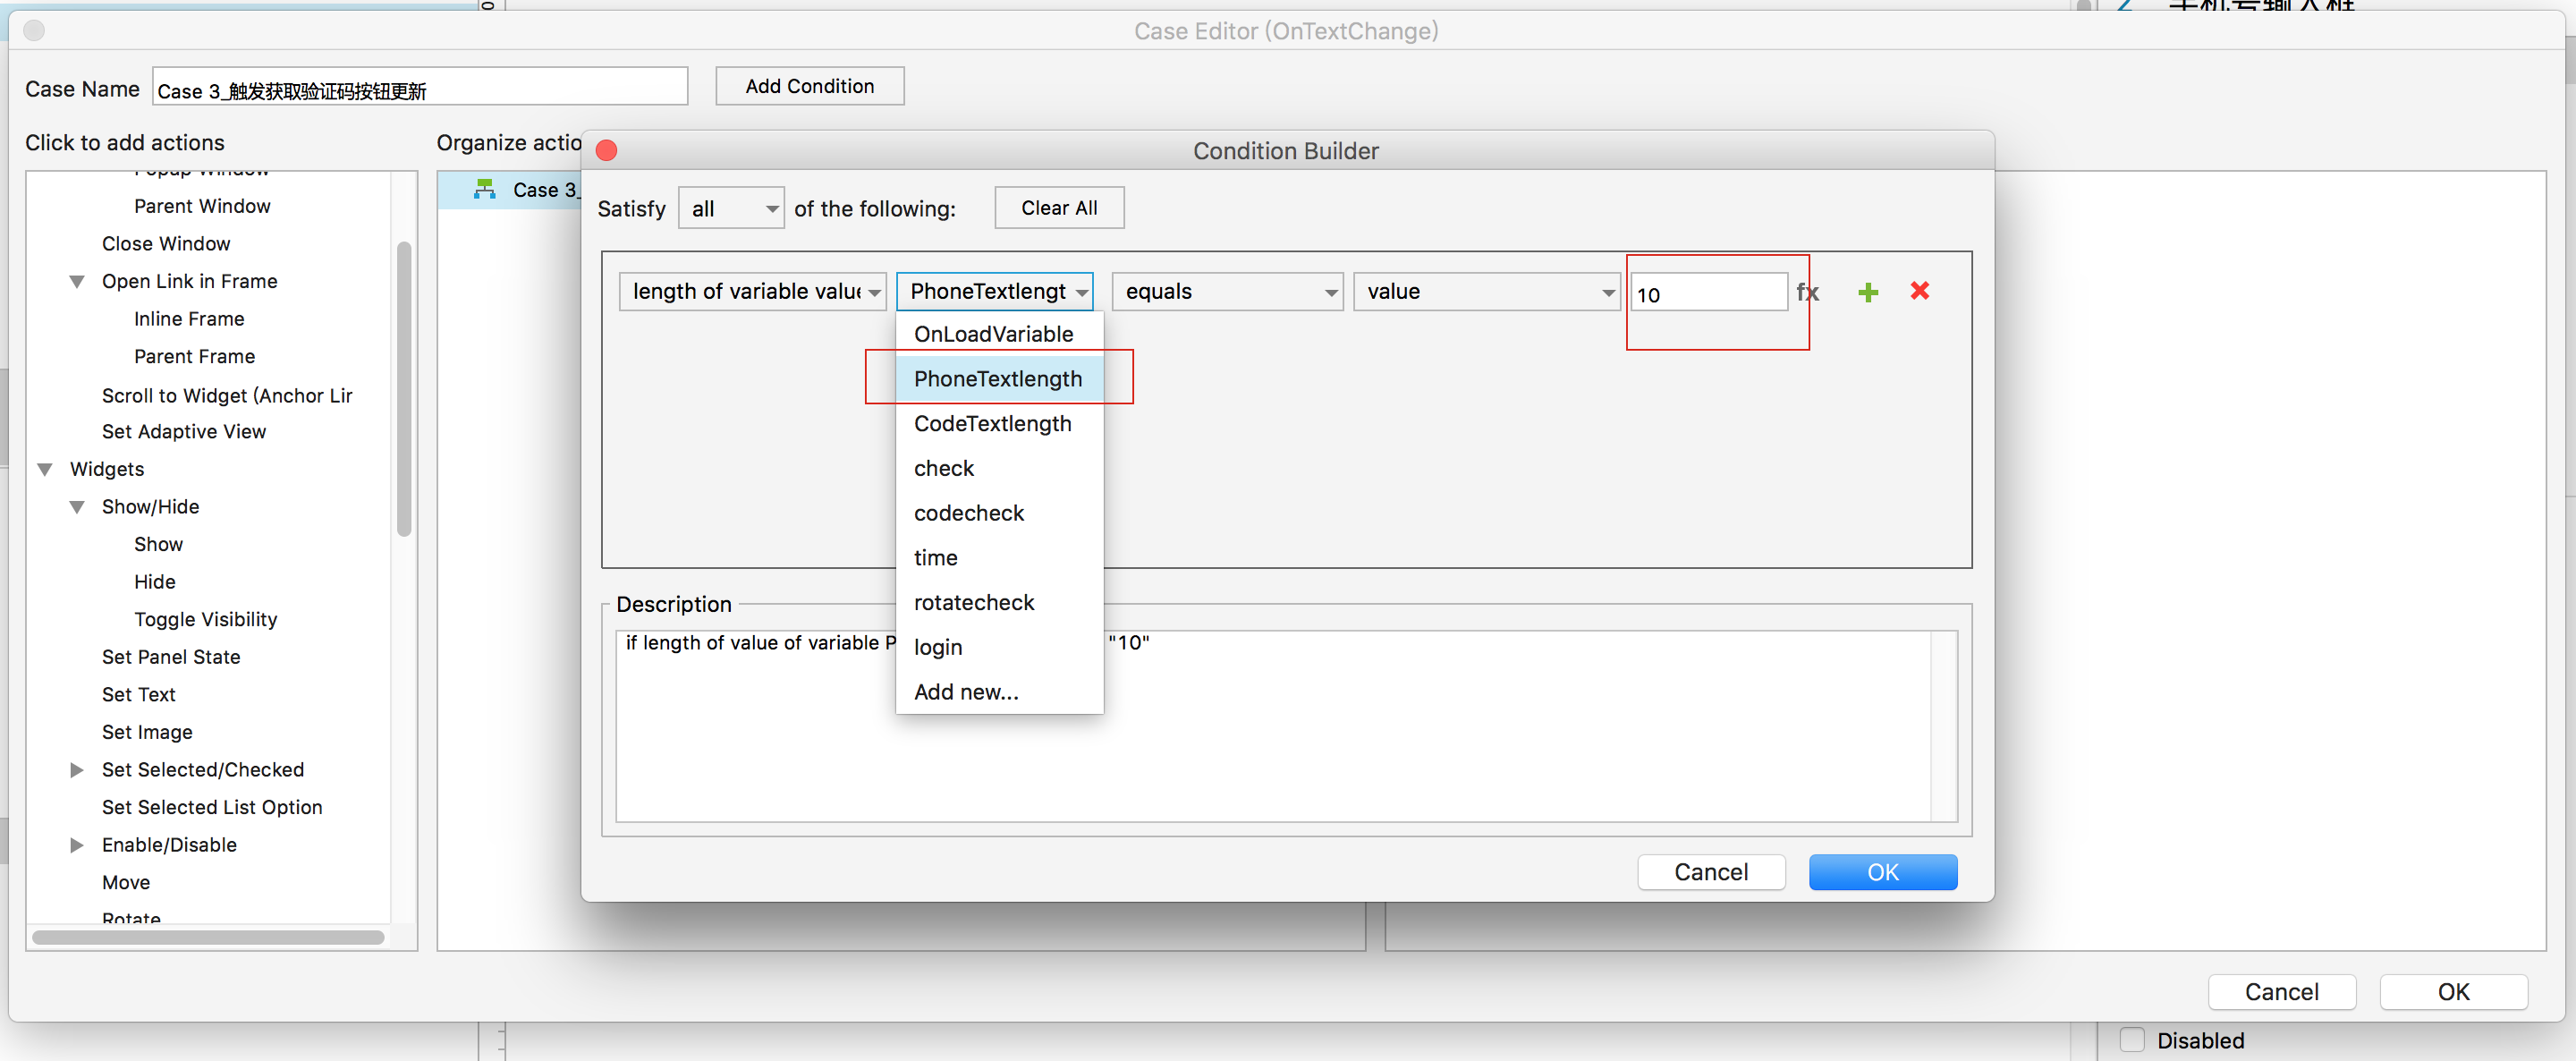Close the Condition Builder with red button

tap(606, 150)
